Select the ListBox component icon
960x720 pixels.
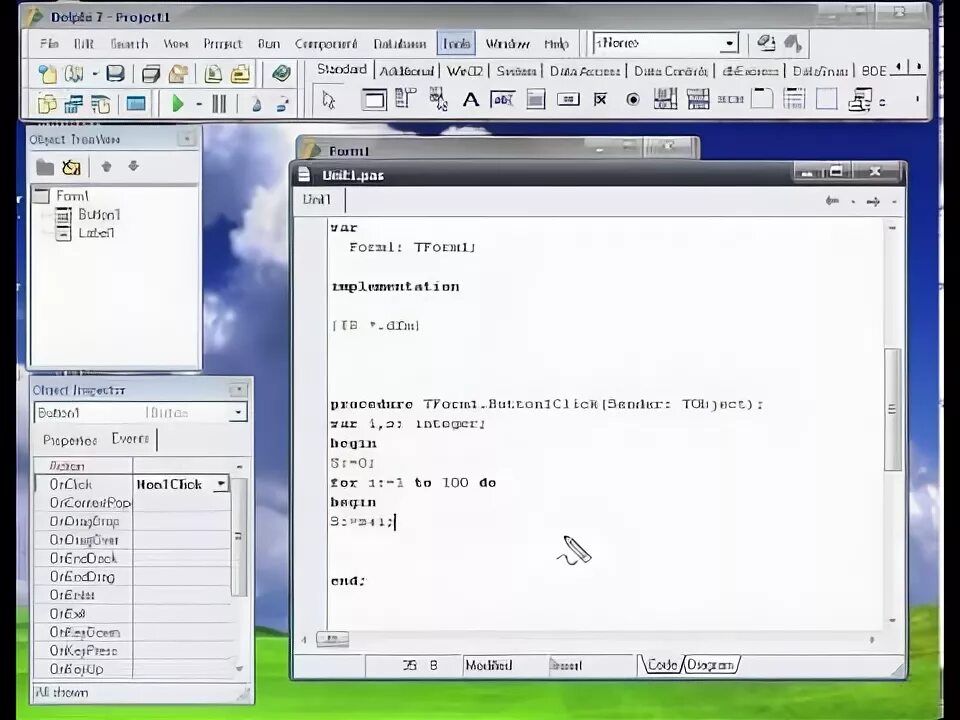(666, 99)
